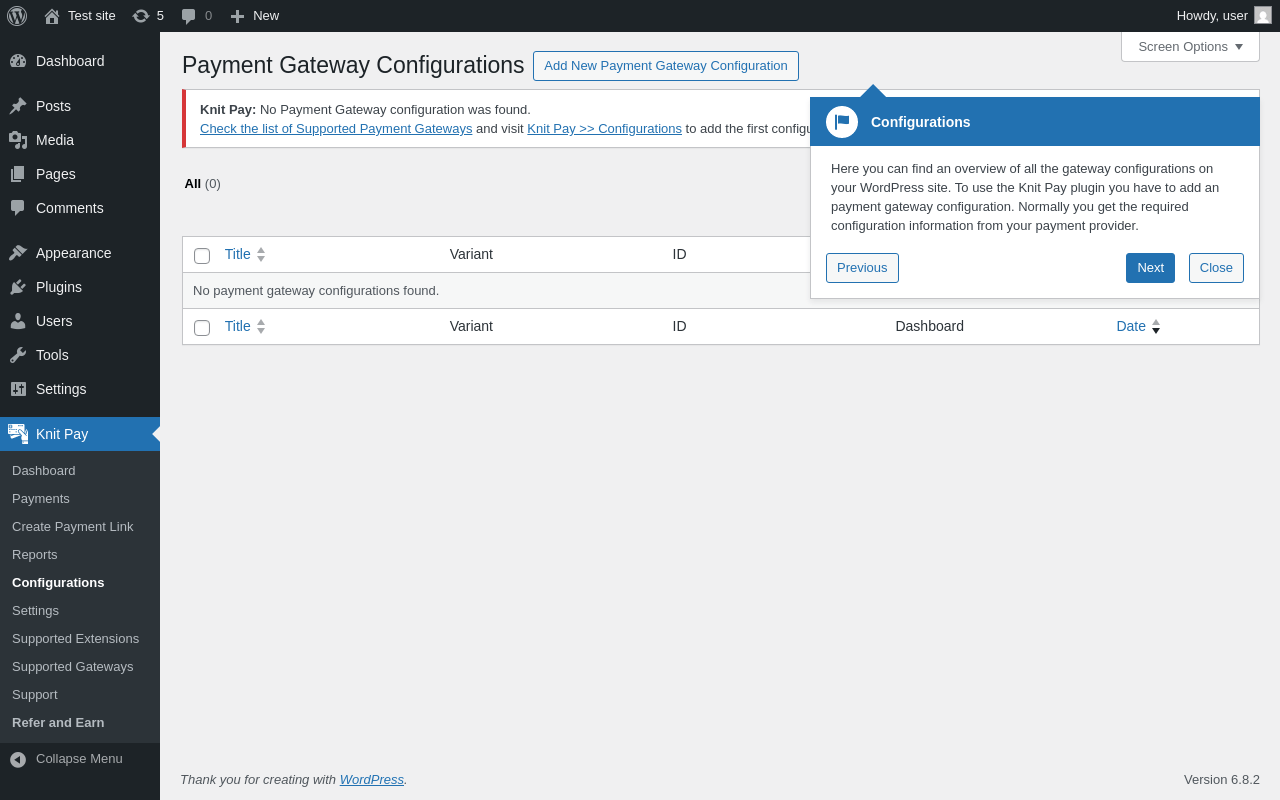Open Knit Pay Settings submenu item
Image resolution: width=1280 pixels, height=800 pixels.
click(35, 611)
